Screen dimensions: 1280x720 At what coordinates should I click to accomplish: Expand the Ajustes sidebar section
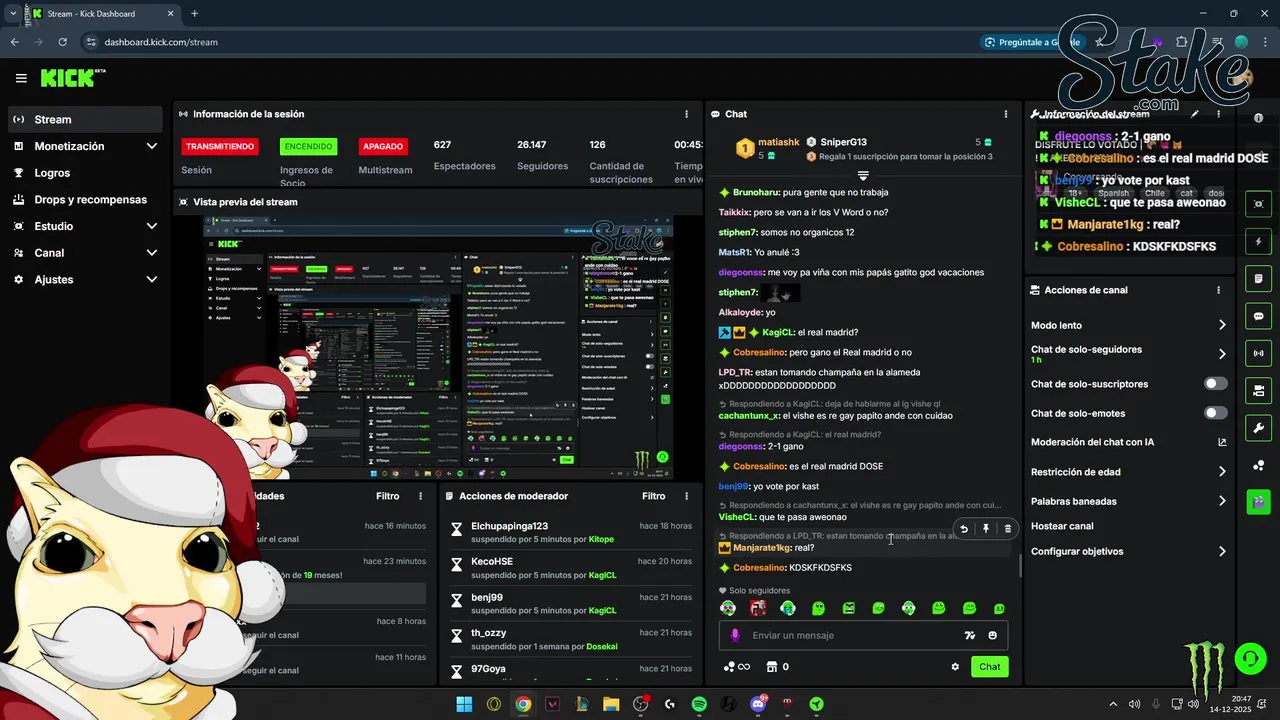[152, 280]
